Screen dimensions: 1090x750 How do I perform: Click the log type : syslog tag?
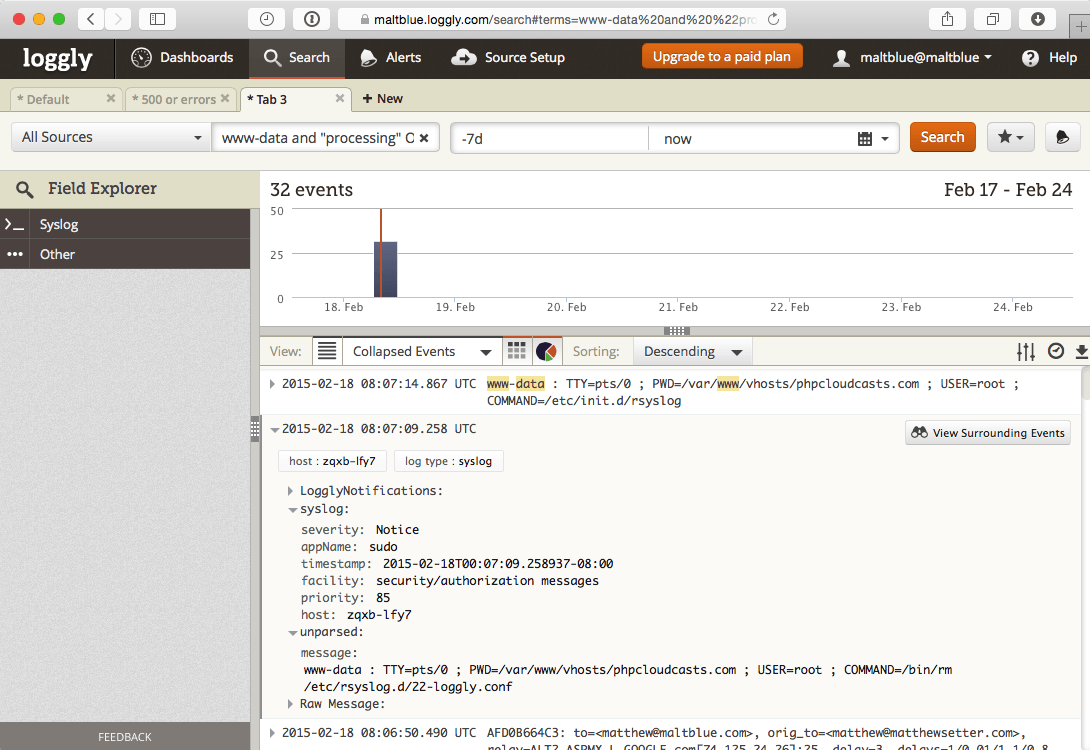(448, 461)
